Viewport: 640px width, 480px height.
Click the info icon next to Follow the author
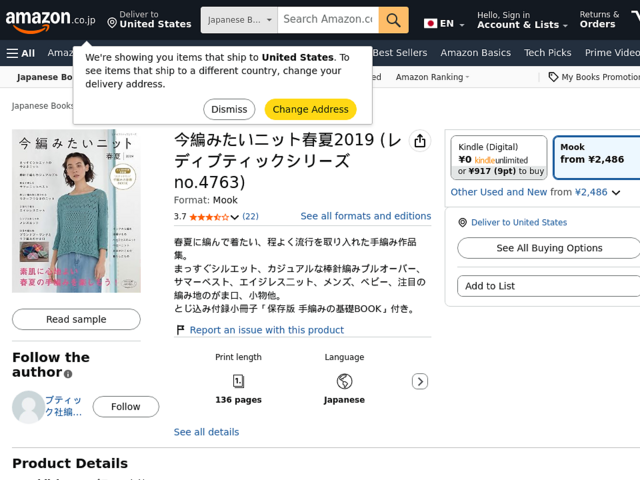click(x=68, y=373)
